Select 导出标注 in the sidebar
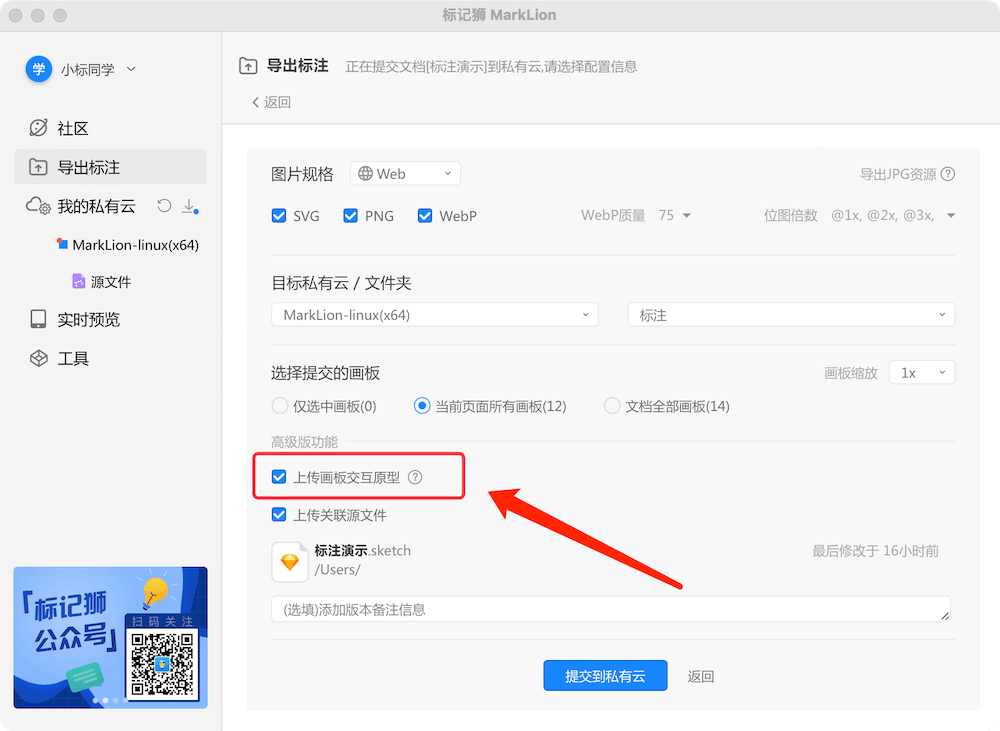Viewport: 1000px width, 731px height. click(x=110, y=167)
